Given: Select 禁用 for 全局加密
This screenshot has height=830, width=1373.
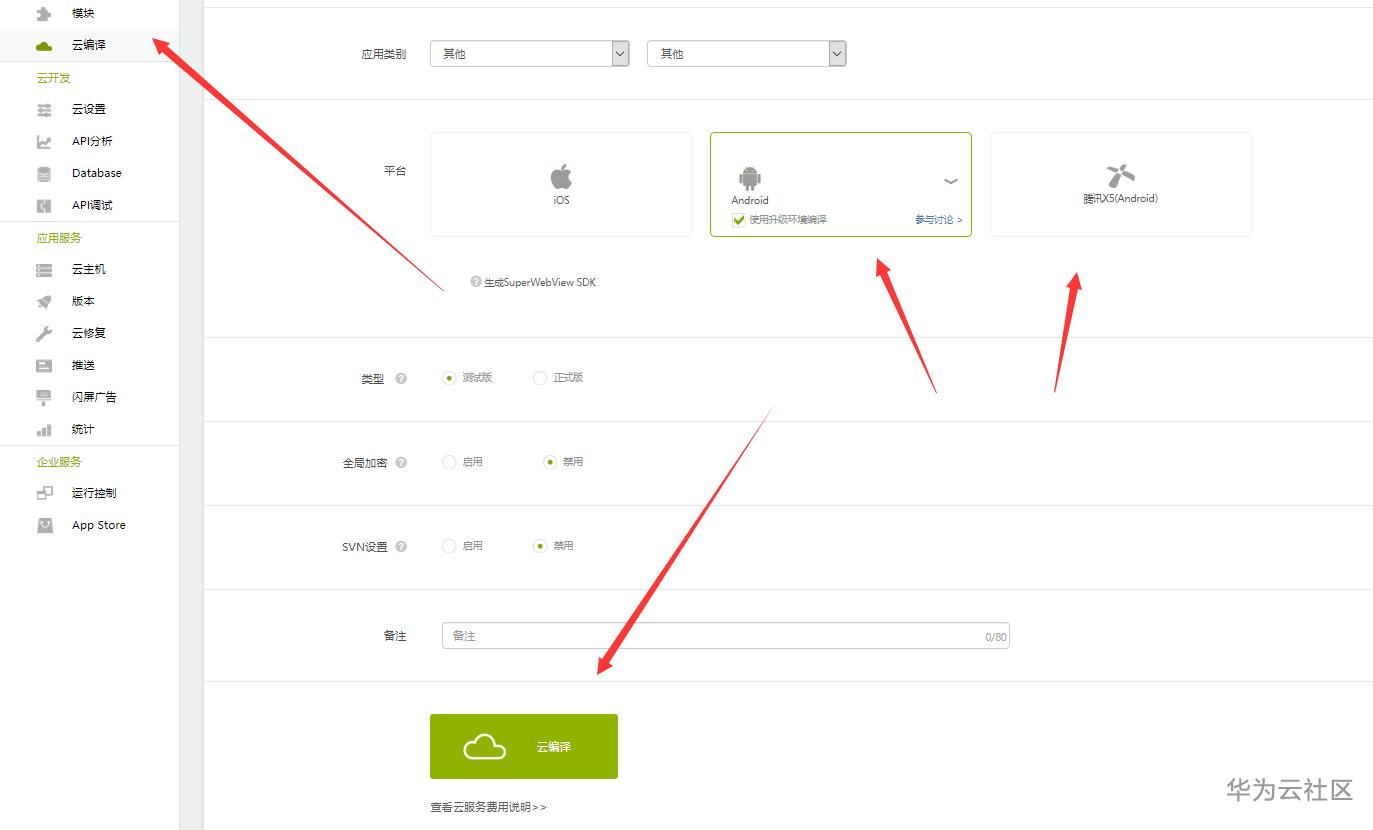Looking at the screenshot, I should pos(549,462).
